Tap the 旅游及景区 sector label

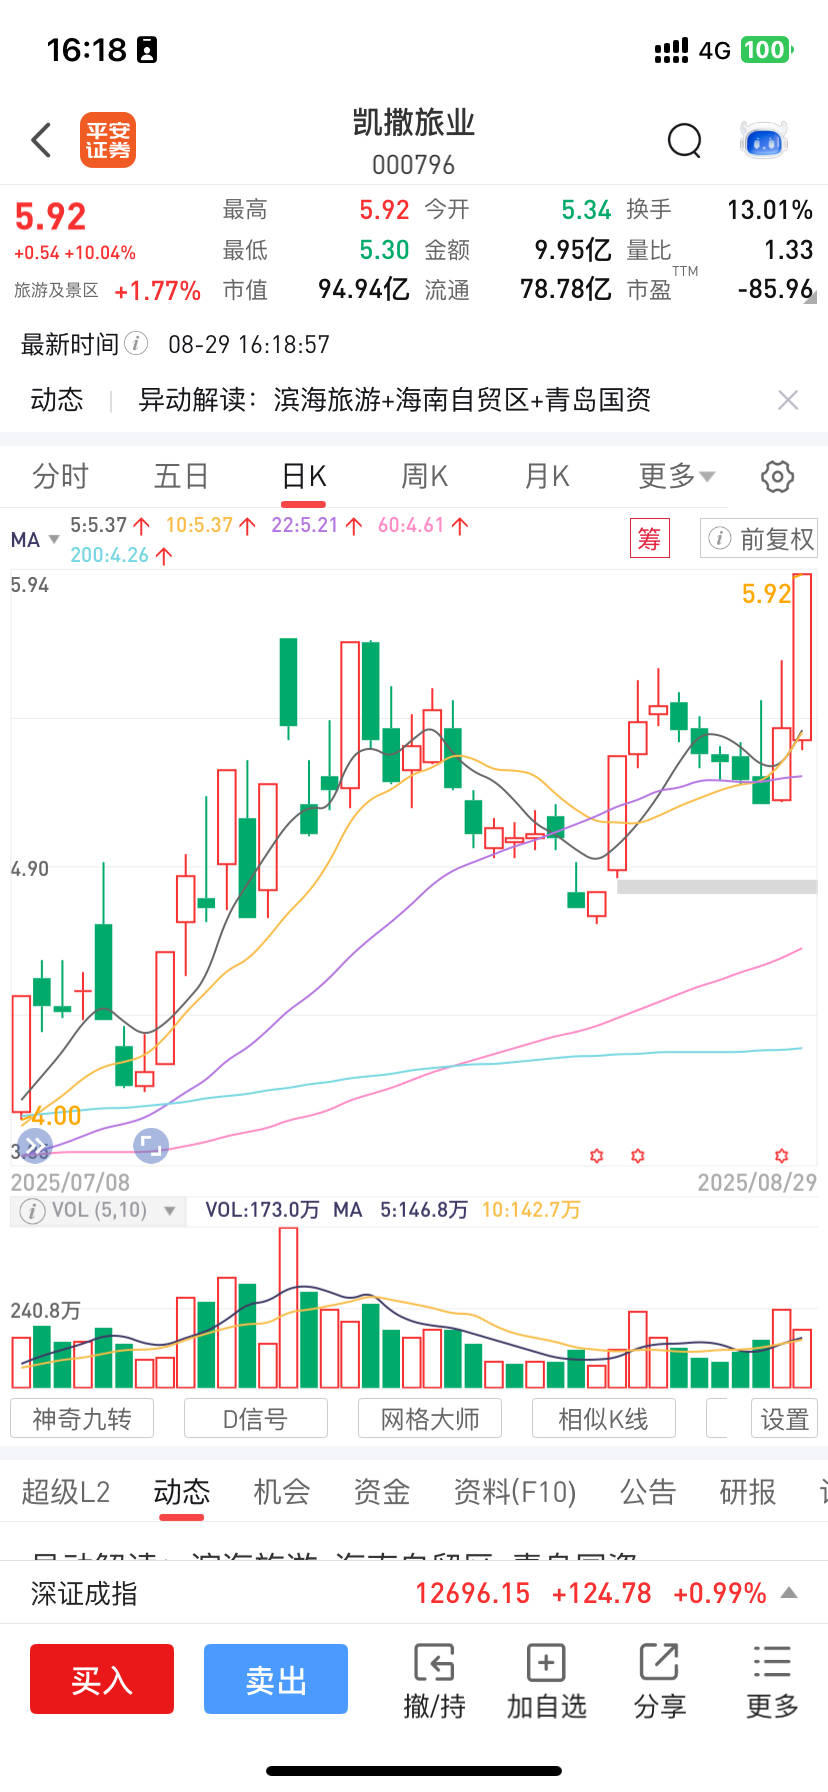pyautogui.click(x=56, y=290)
